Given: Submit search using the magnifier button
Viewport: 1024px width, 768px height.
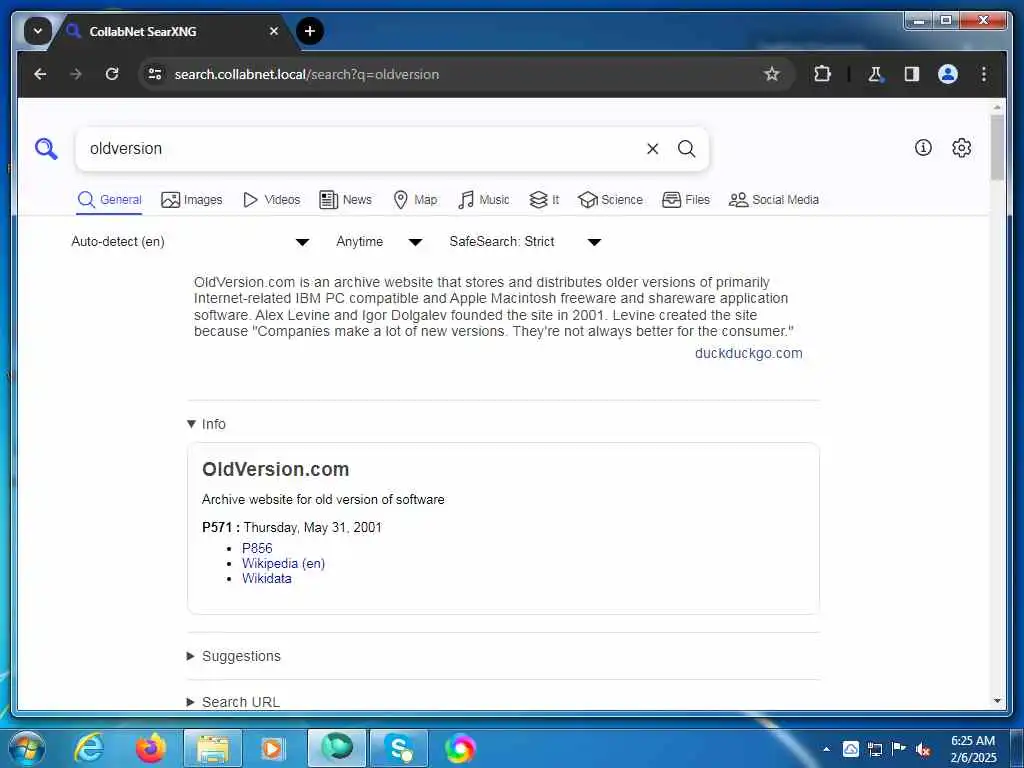Looking at the screenshot, I should click(x=686, y=149).
